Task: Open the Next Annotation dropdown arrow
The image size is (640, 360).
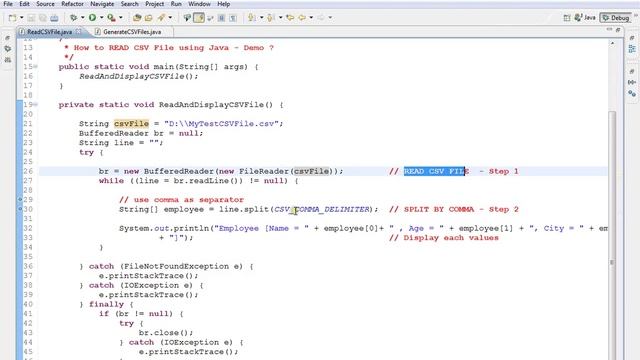Action: (261, 18)
